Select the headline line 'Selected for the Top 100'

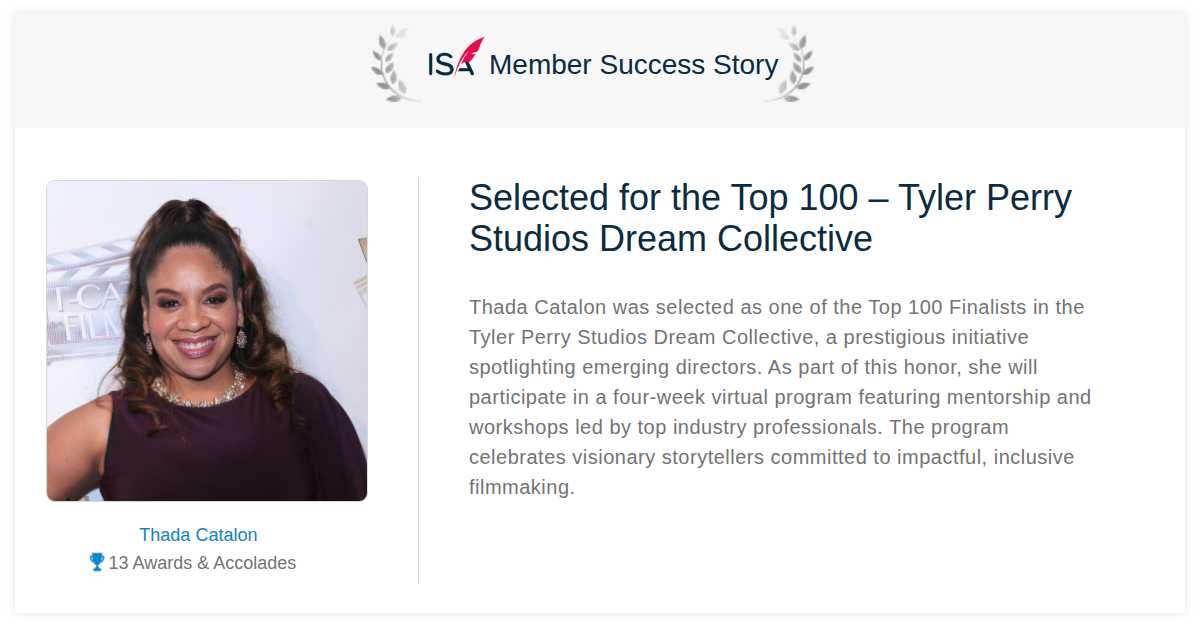[x=664, y=198]
